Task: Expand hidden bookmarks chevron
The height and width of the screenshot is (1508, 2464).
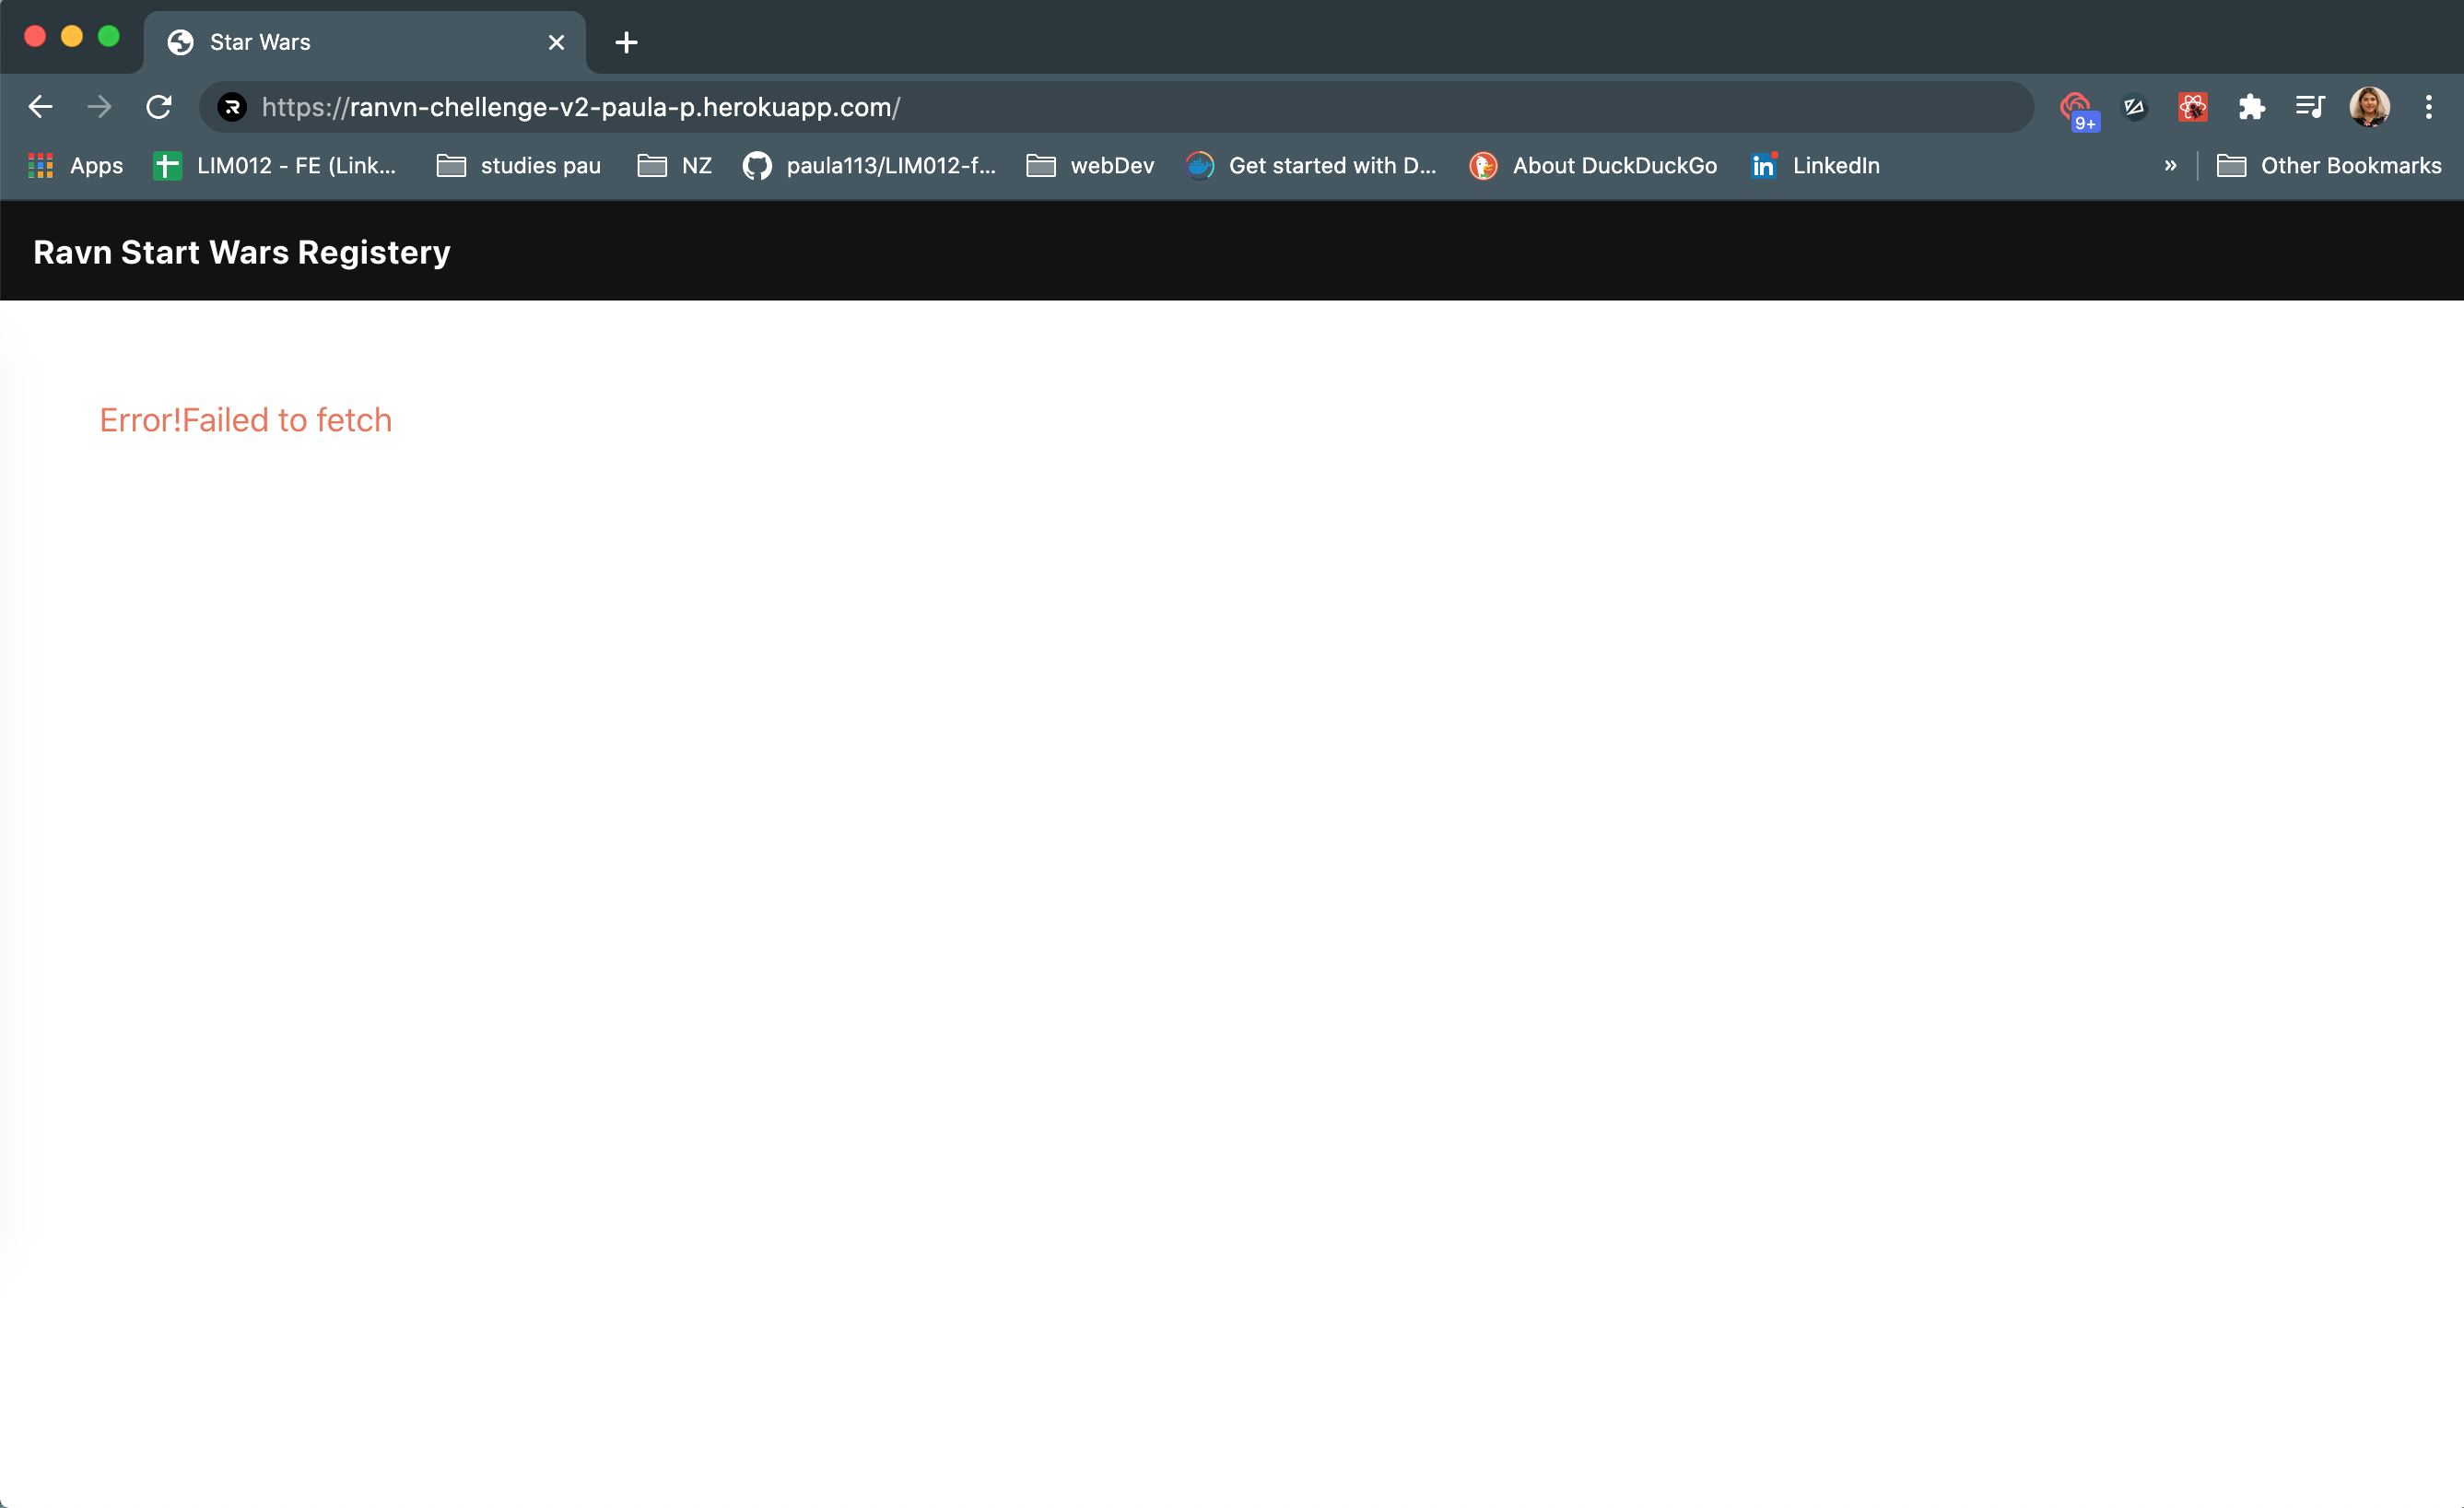Action: coord(2170,166)
